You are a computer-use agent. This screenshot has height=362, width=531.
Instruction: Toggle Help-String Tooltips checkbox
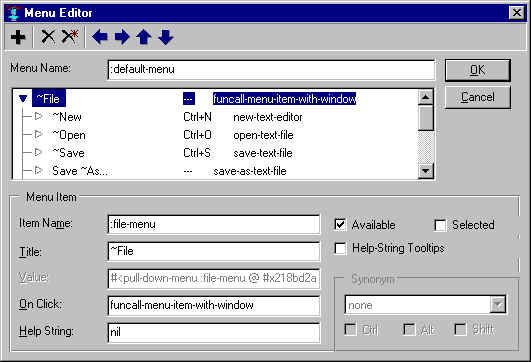click(x=340, y=248)
